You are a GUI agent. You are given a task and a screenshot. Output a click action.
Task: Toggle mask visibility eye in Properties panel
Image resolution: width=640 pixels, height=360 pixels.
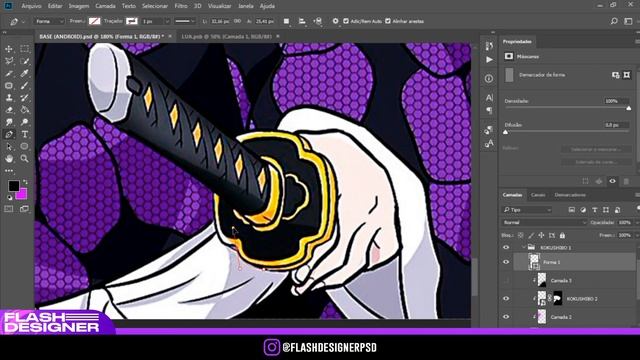pos(612,181)
